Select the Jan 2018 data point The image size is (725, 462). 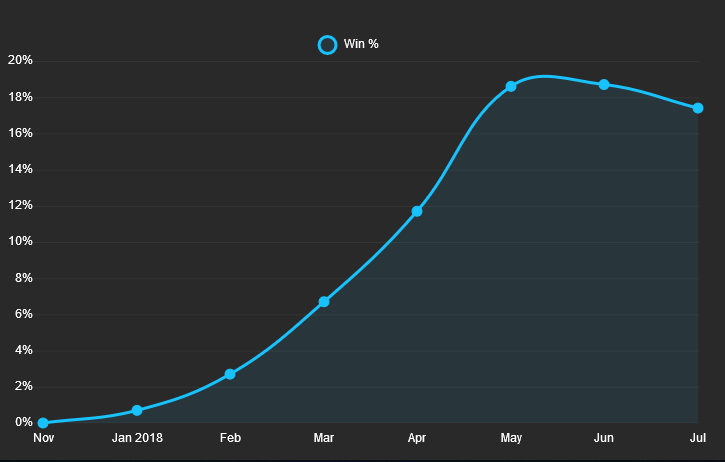(137, 410)
